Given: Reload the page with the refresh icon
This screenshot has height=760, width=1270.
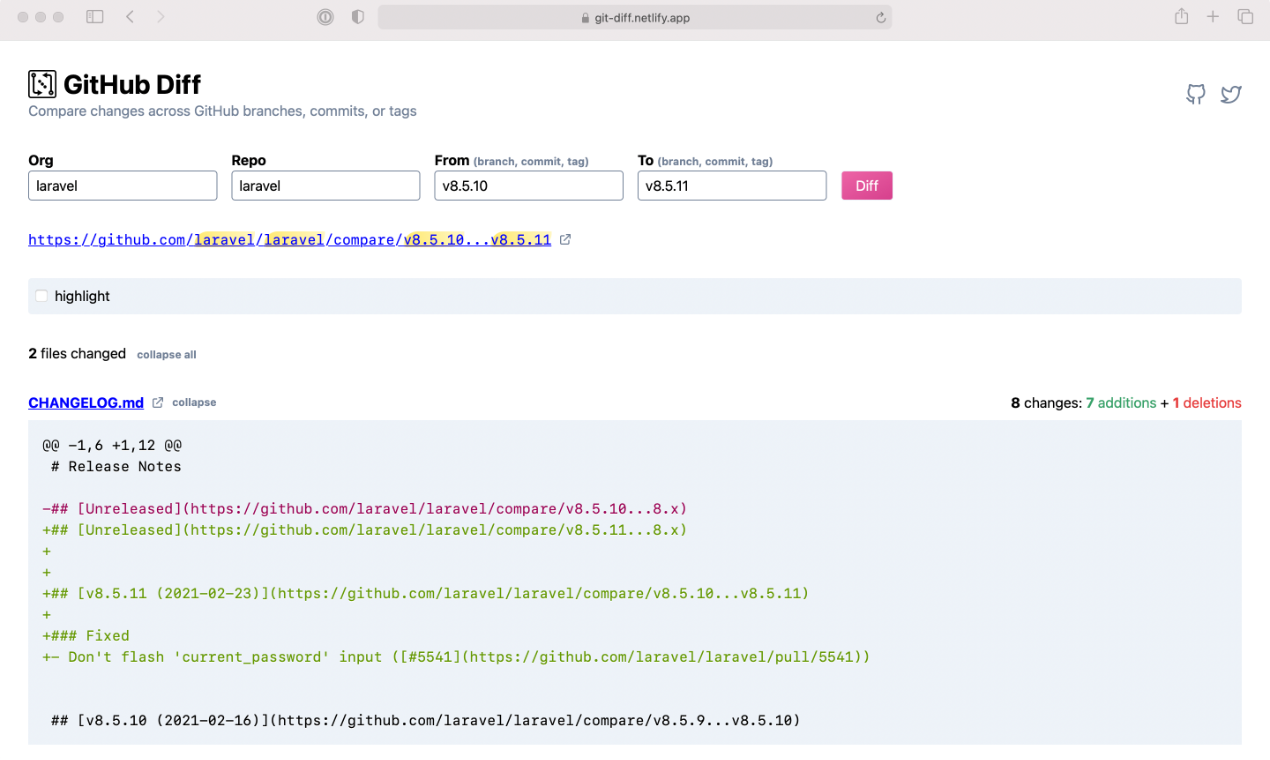Looking at the screenshot, I should [x=879, y=17].
